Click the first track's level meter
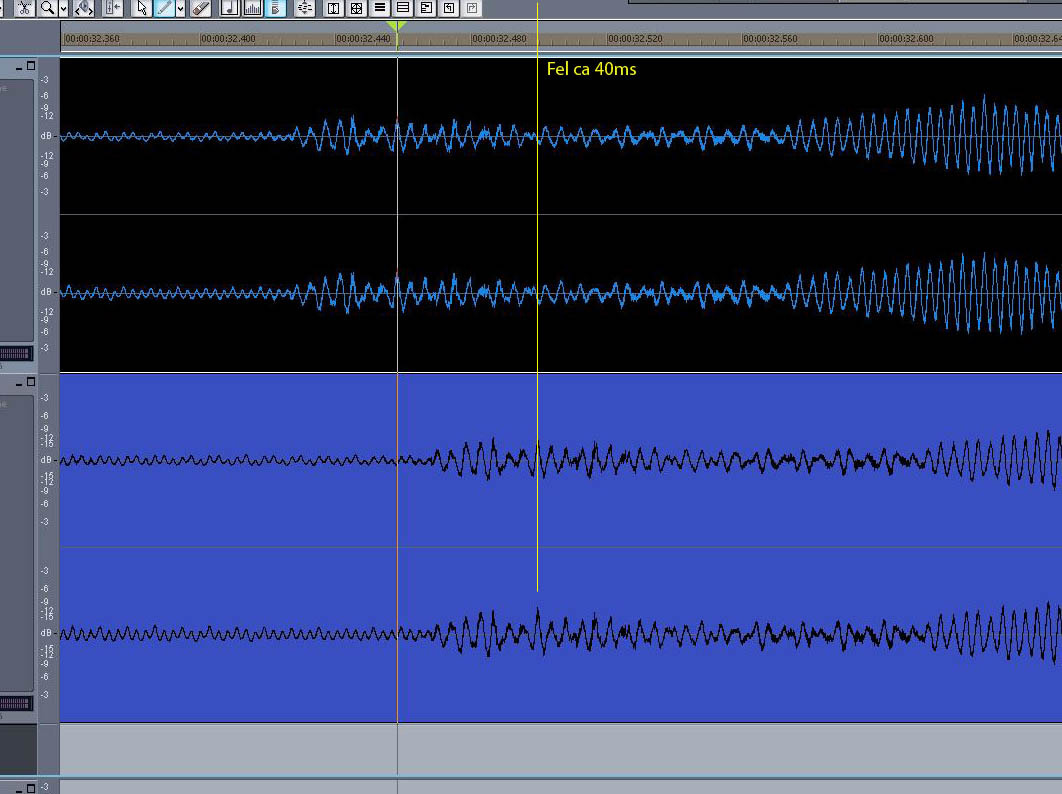Screen dimensions: 1062x794 16,353
